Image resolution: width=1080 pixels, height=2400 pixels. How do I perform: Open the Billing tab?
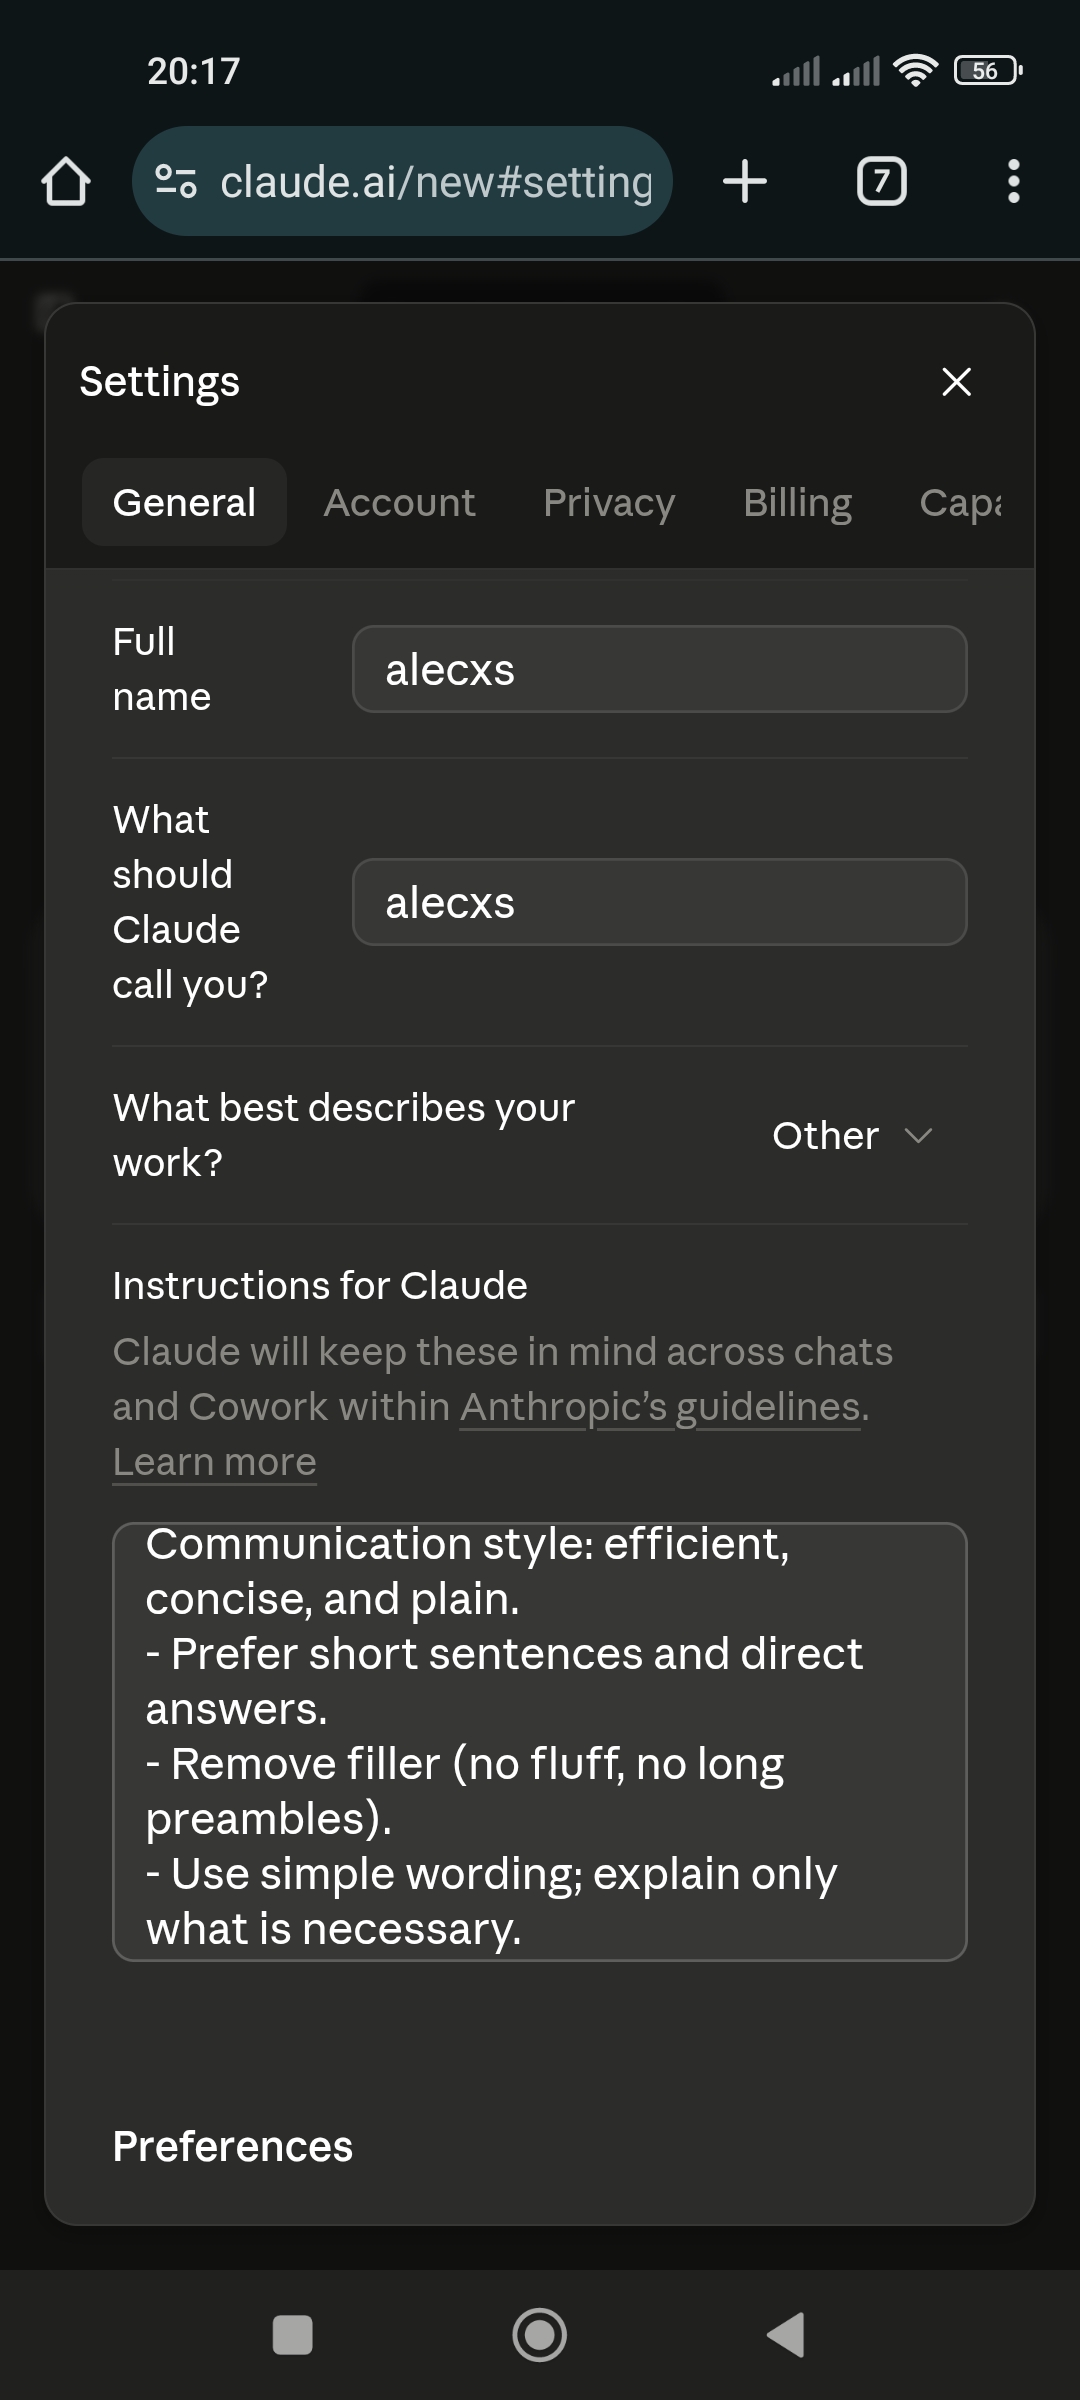coord(798,502)
